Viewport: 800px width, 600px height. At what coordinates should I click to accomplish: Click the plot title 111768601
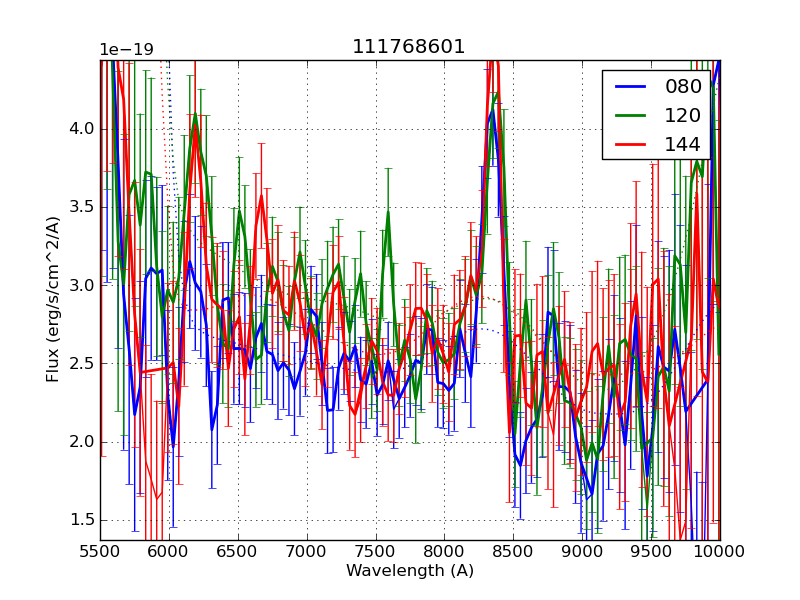(x=409, y=47)
